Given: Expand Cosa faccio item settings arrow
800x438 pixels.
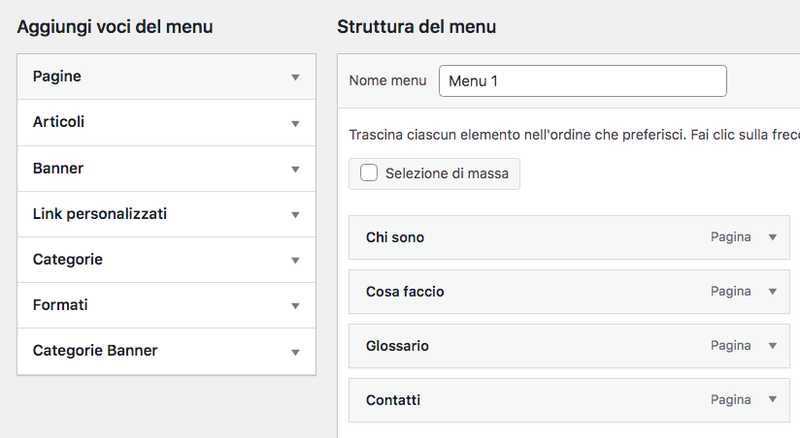Looking at the screenshot, I should pyautogui.click(x=772, y=291).
